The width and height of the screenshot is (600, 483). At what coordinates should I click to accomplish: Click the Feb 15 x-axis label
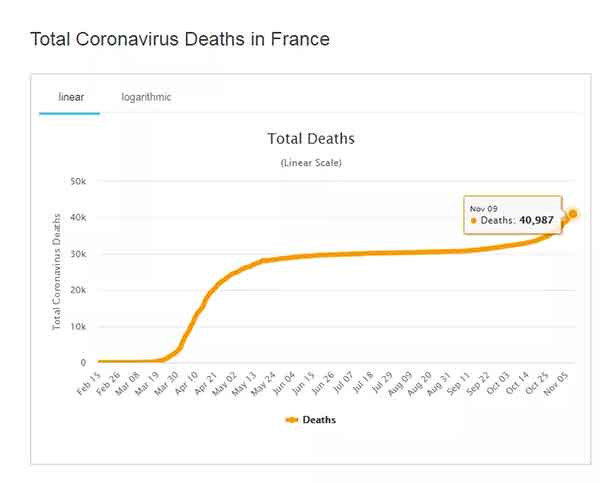point(89,383)
